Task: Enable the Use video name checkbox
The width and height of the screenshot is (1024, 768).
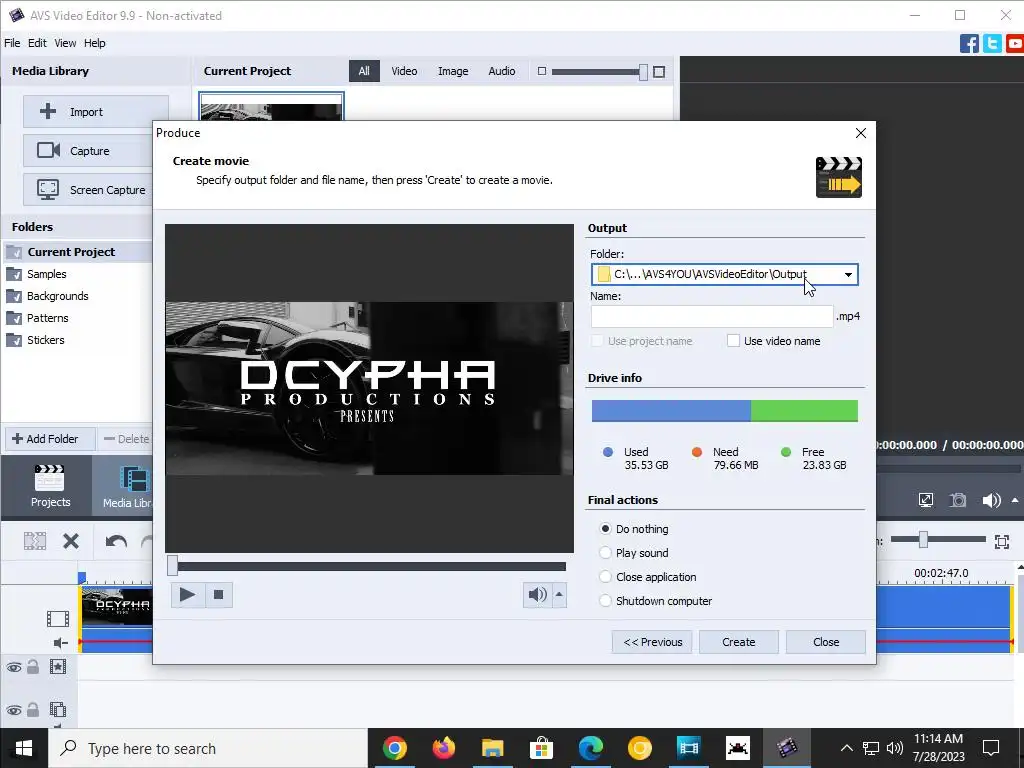Action: (x=733, y=341)
